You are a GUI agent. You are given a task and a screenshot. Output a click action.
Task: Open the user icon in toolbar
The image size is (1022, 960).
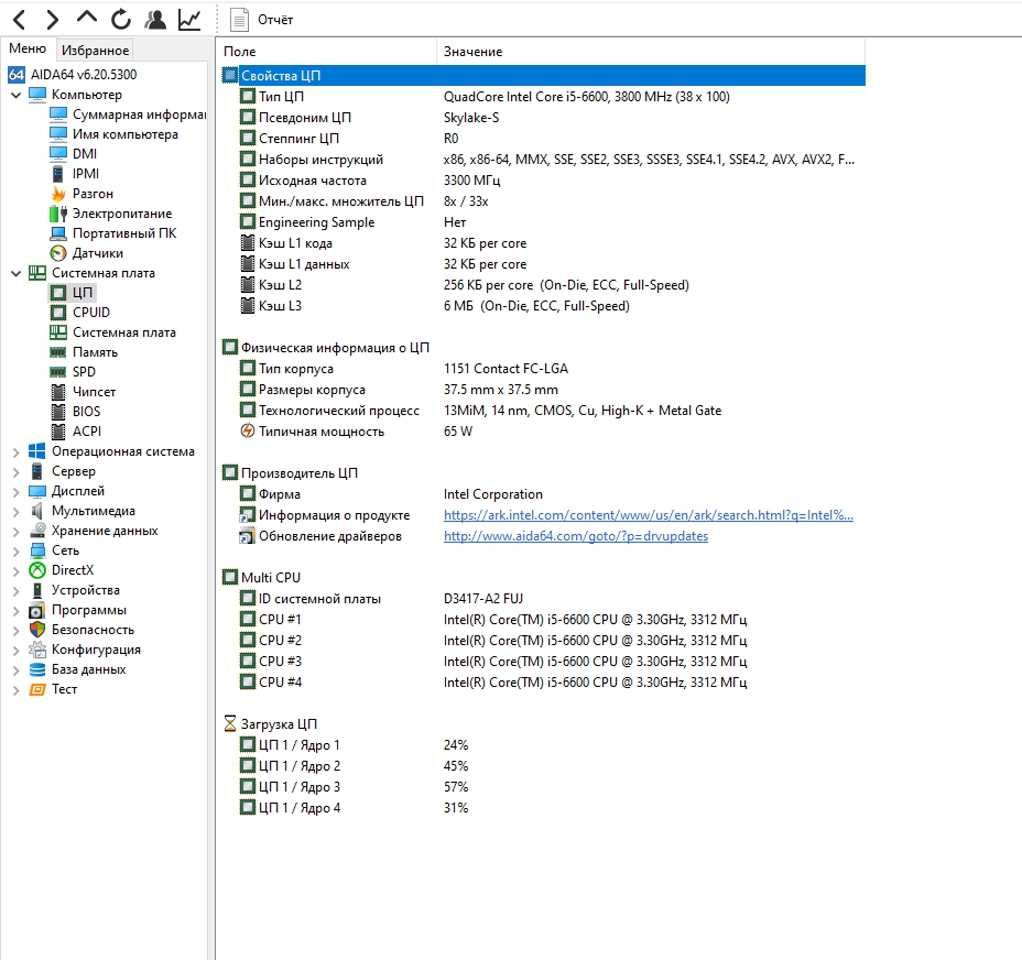pos(155,20)
